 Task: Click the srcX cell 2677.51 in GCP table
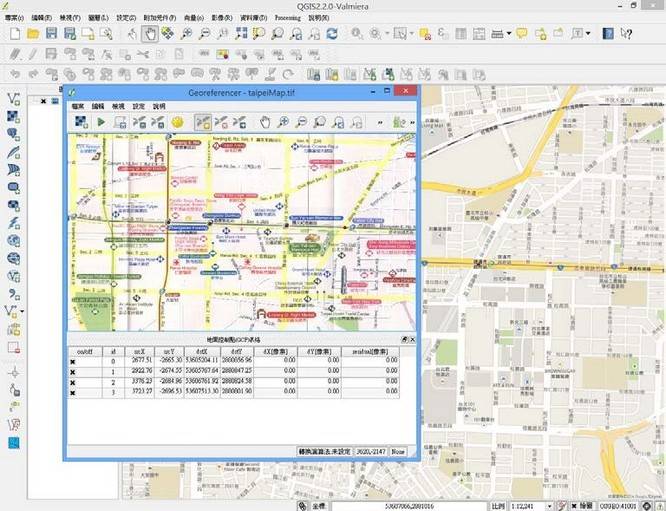[139, 360]
